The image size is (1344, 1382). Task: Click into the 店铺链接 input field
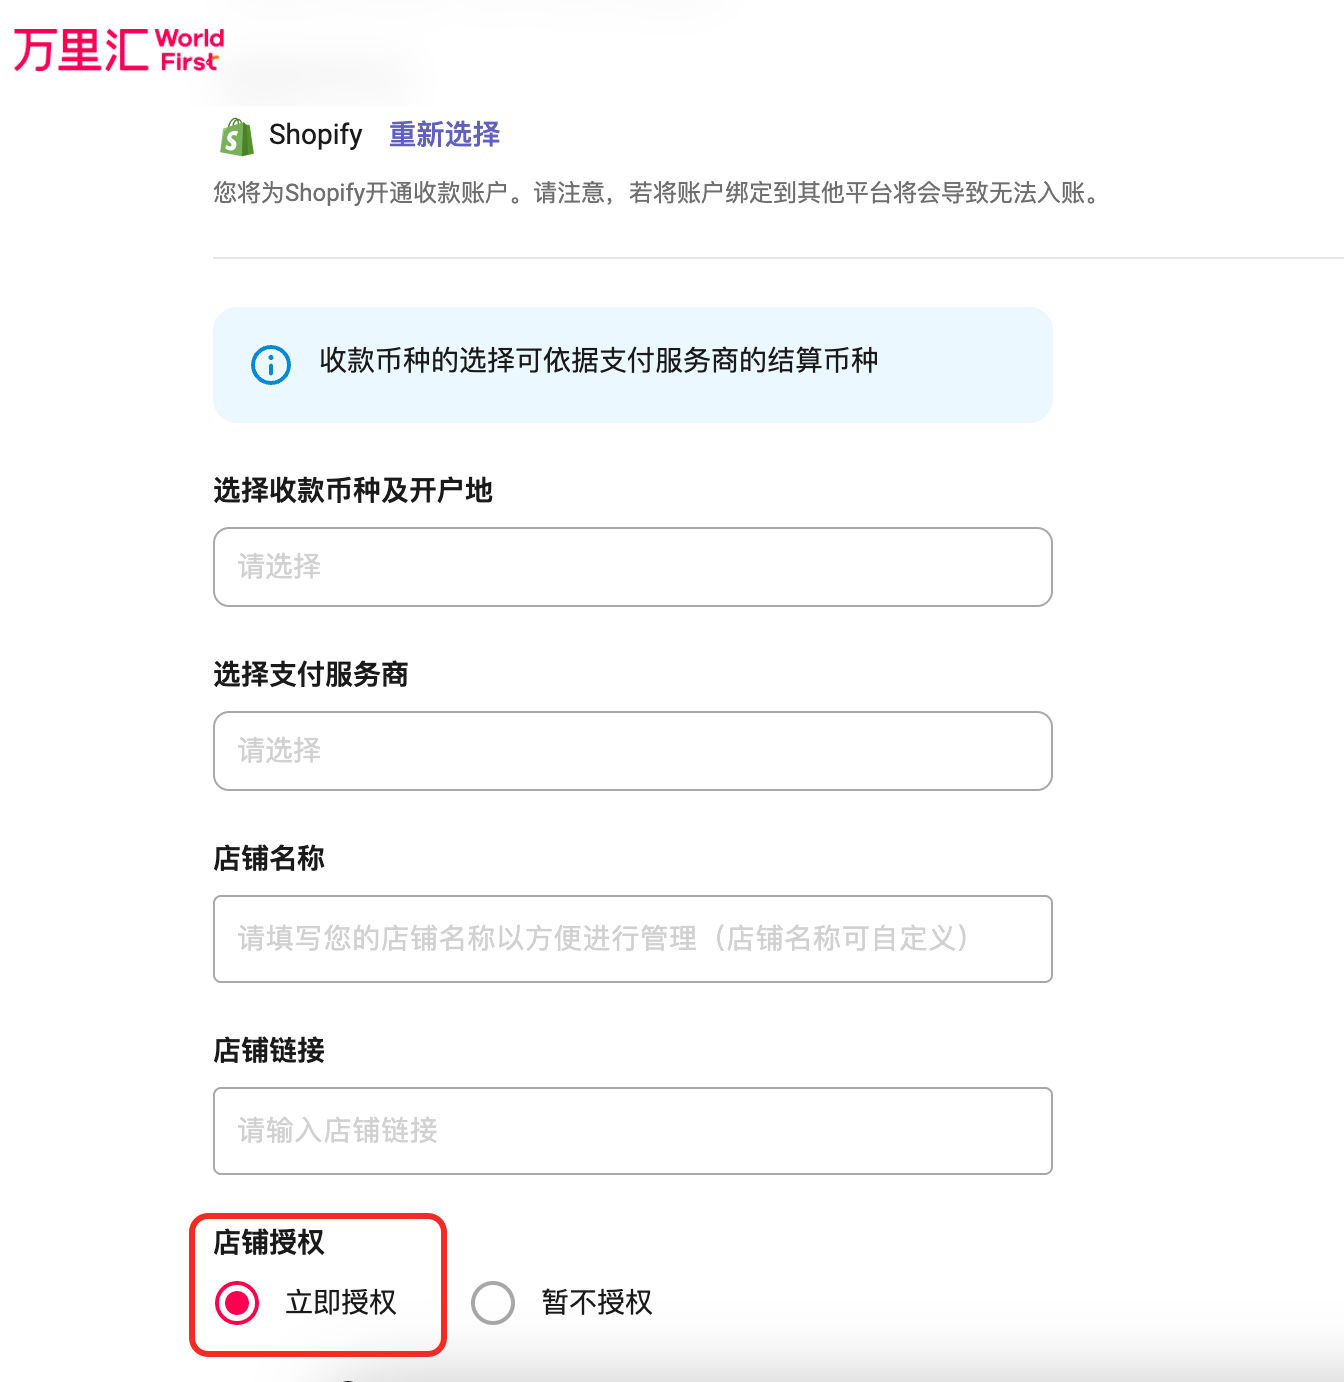click(632, 1131)
